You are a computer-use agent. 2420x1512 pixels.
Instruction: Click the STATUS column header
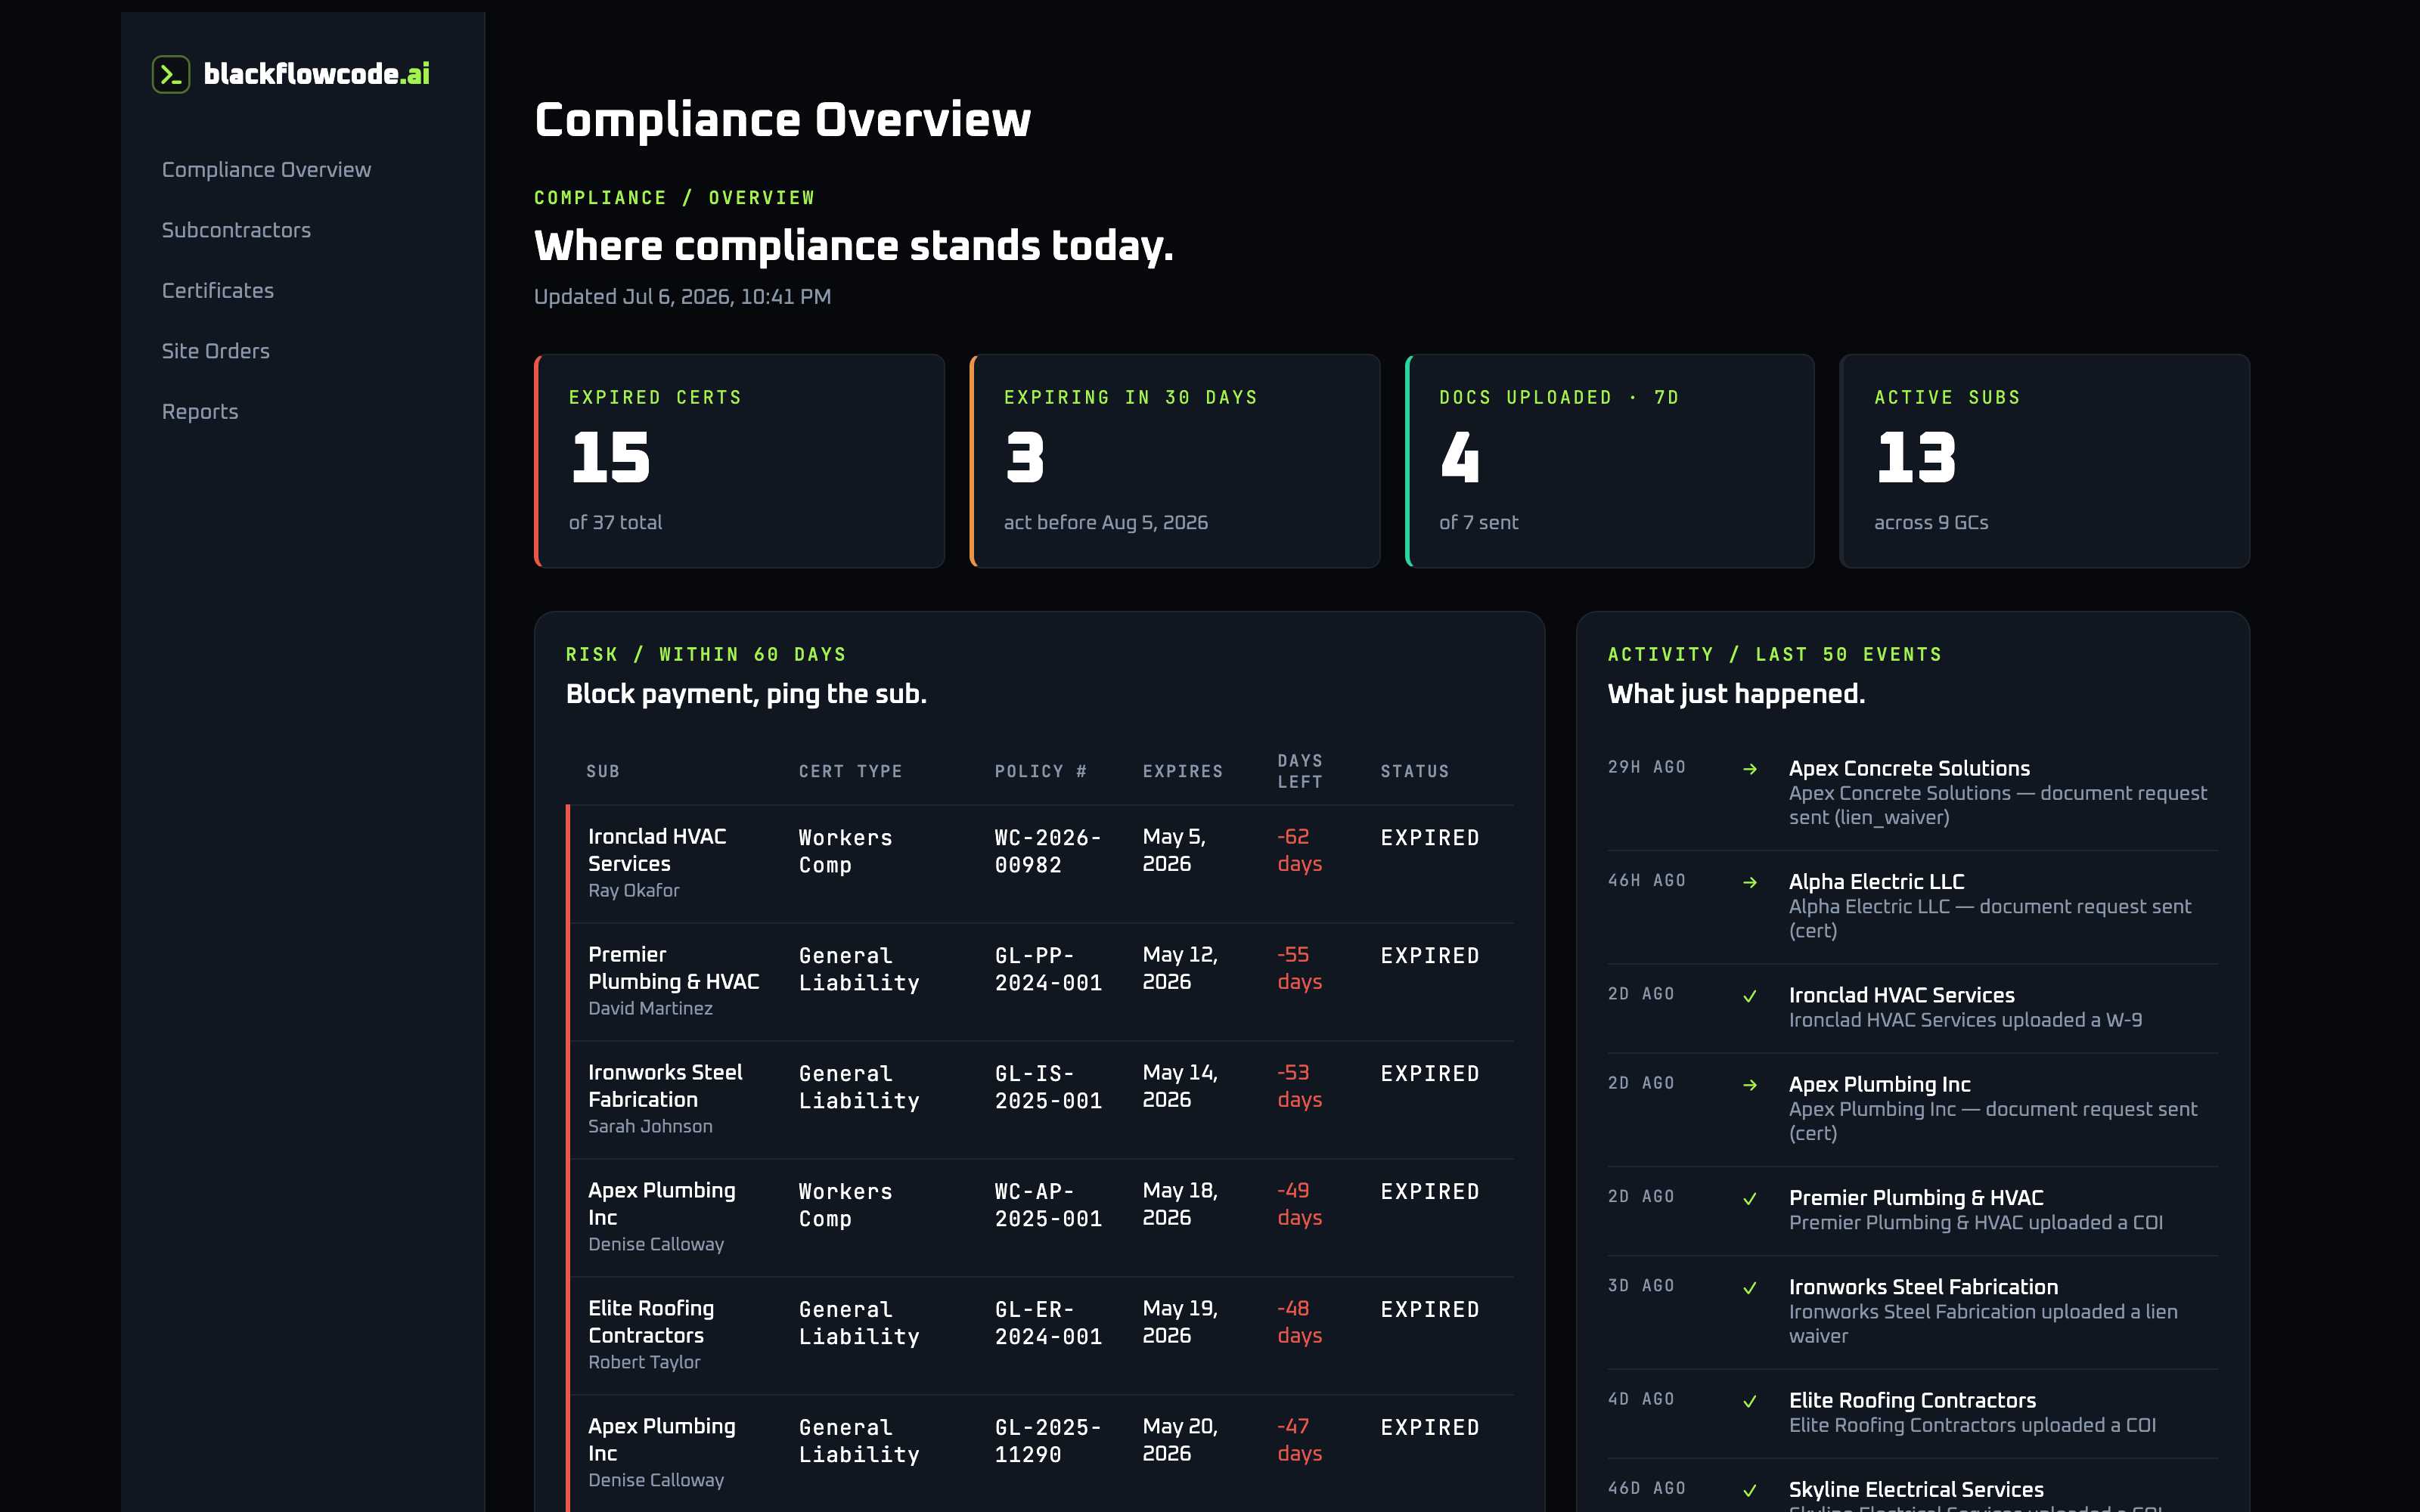point(1415,771)
